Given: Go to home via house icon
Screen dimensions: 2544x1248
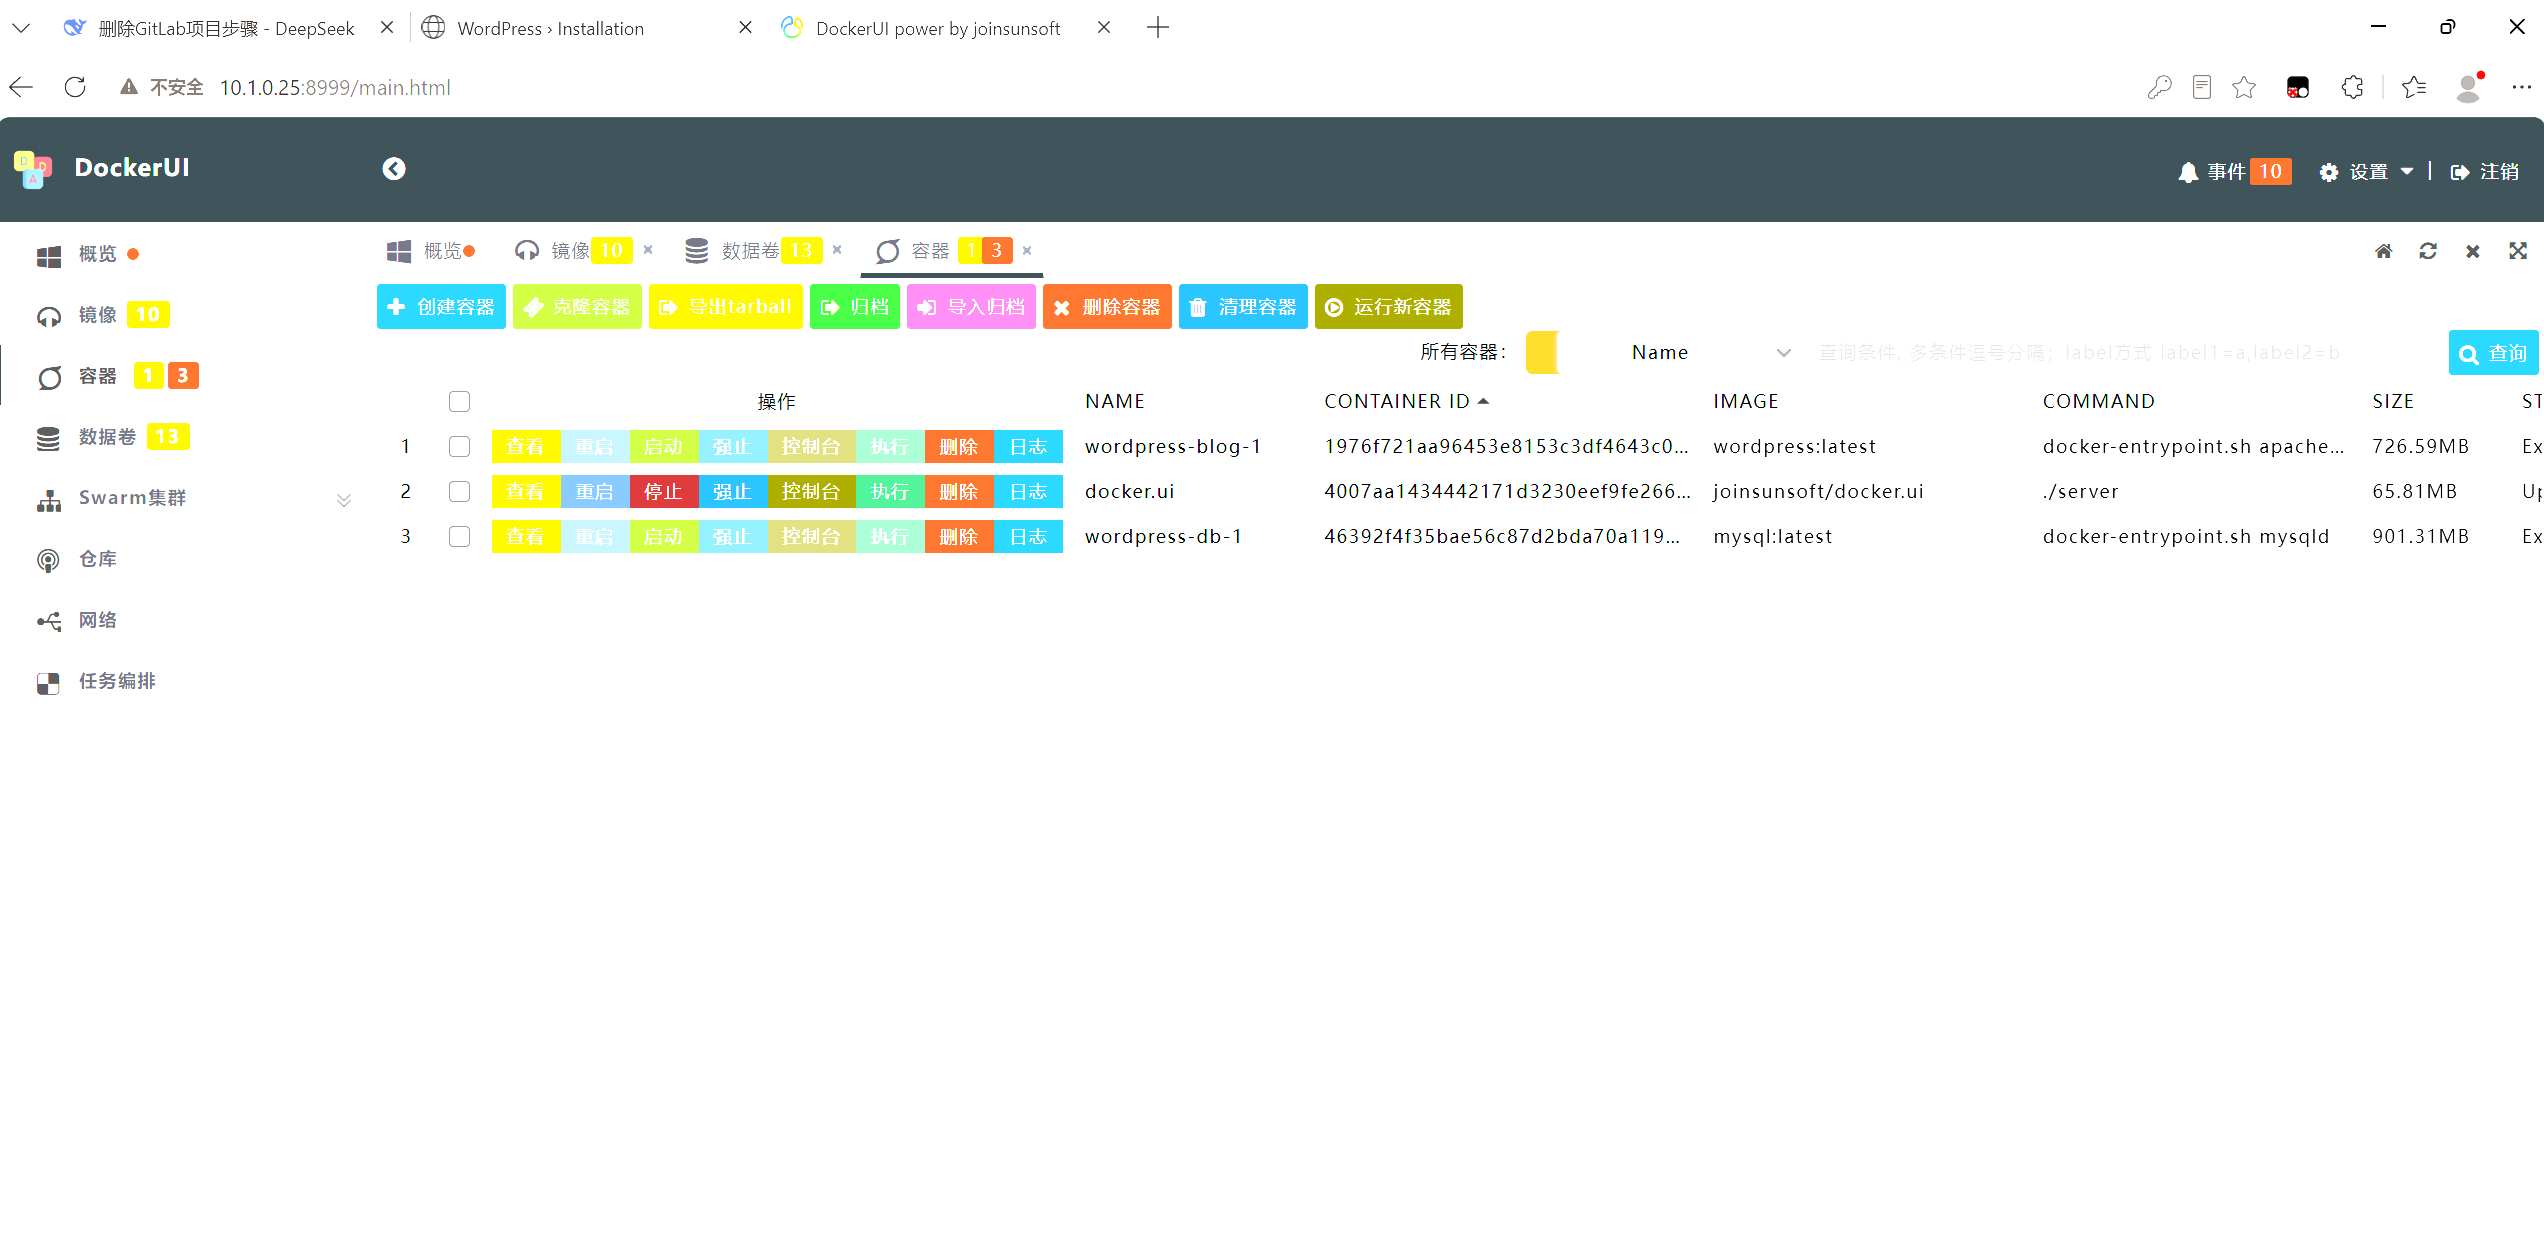Looking at the screenshot, I should click(x=2384, y=251).
